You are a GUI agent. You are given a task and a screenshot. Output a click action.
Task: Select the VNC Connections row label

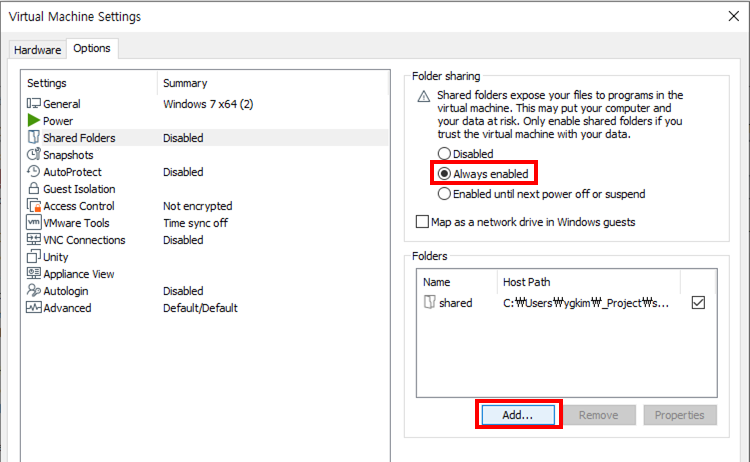click(x=84, y=240)
